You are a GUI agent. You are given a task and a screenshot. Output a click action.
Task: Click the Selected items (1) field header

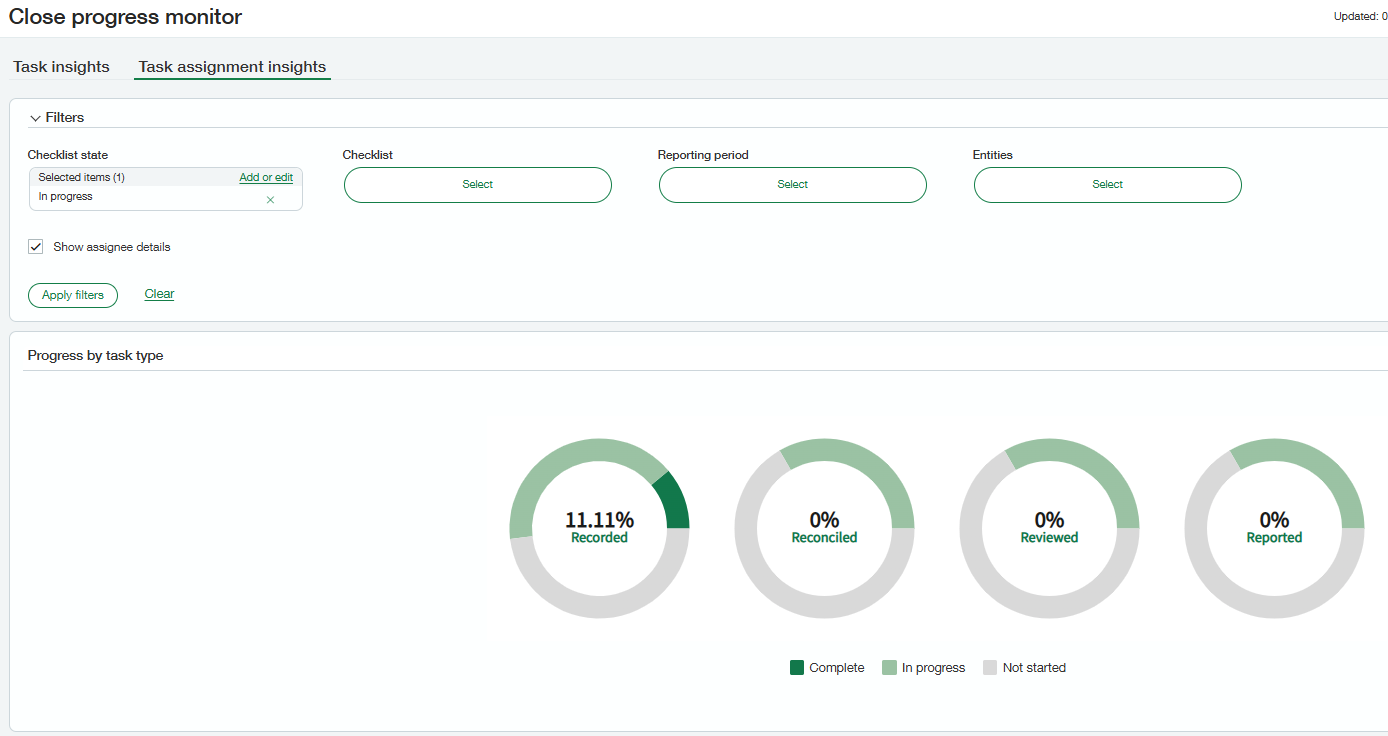click(82, 177)
